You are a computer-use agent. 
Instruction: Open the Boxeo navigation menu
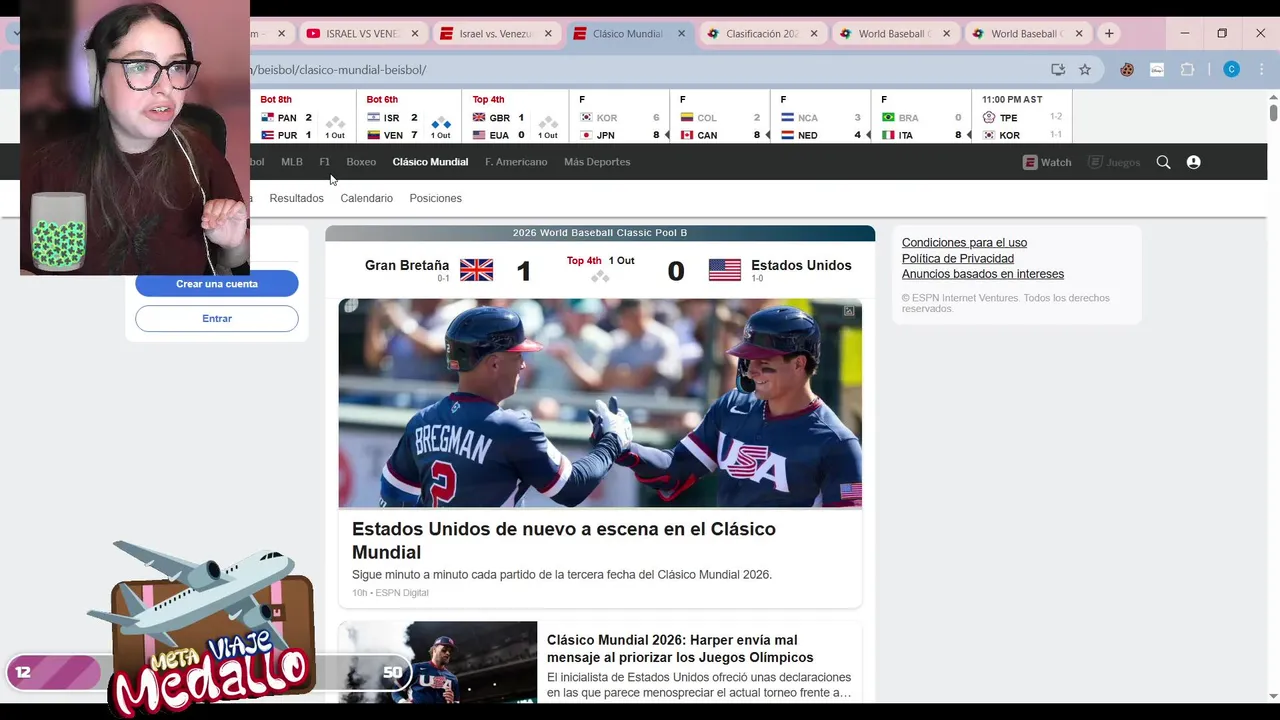(x=361, y=162)
